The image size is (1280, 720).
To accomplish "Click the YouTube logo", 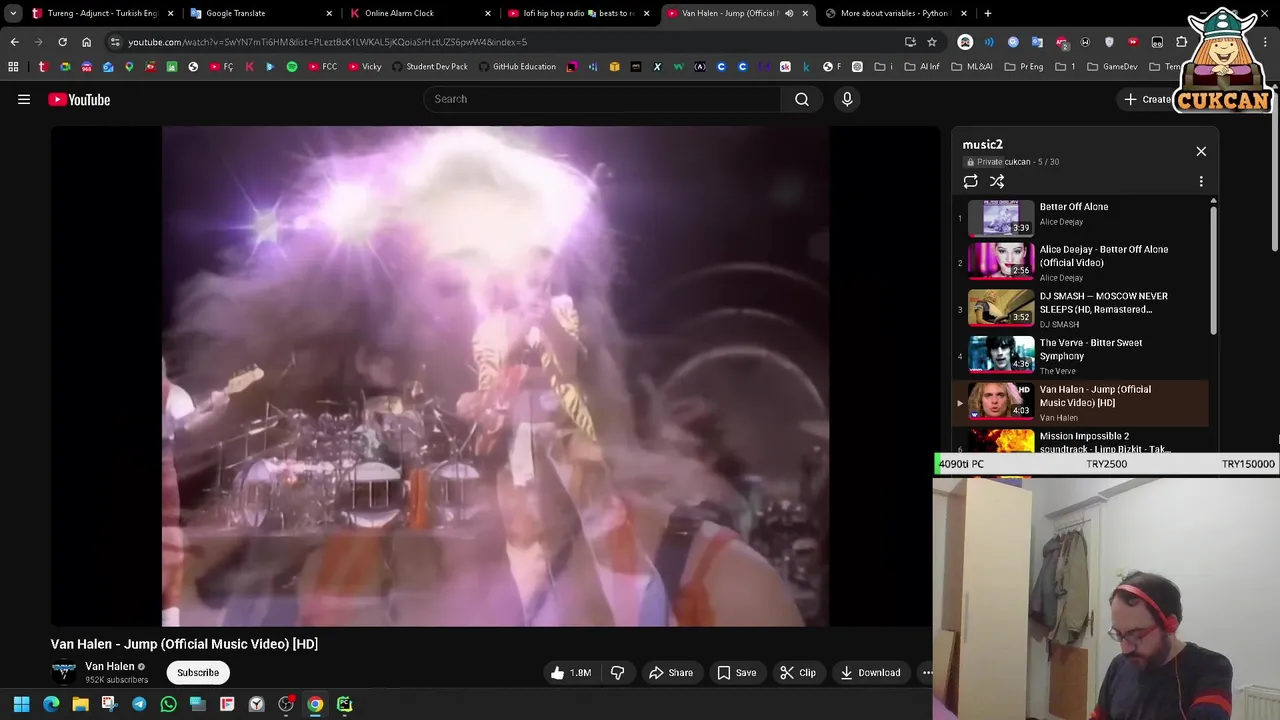I will [79, 99].
